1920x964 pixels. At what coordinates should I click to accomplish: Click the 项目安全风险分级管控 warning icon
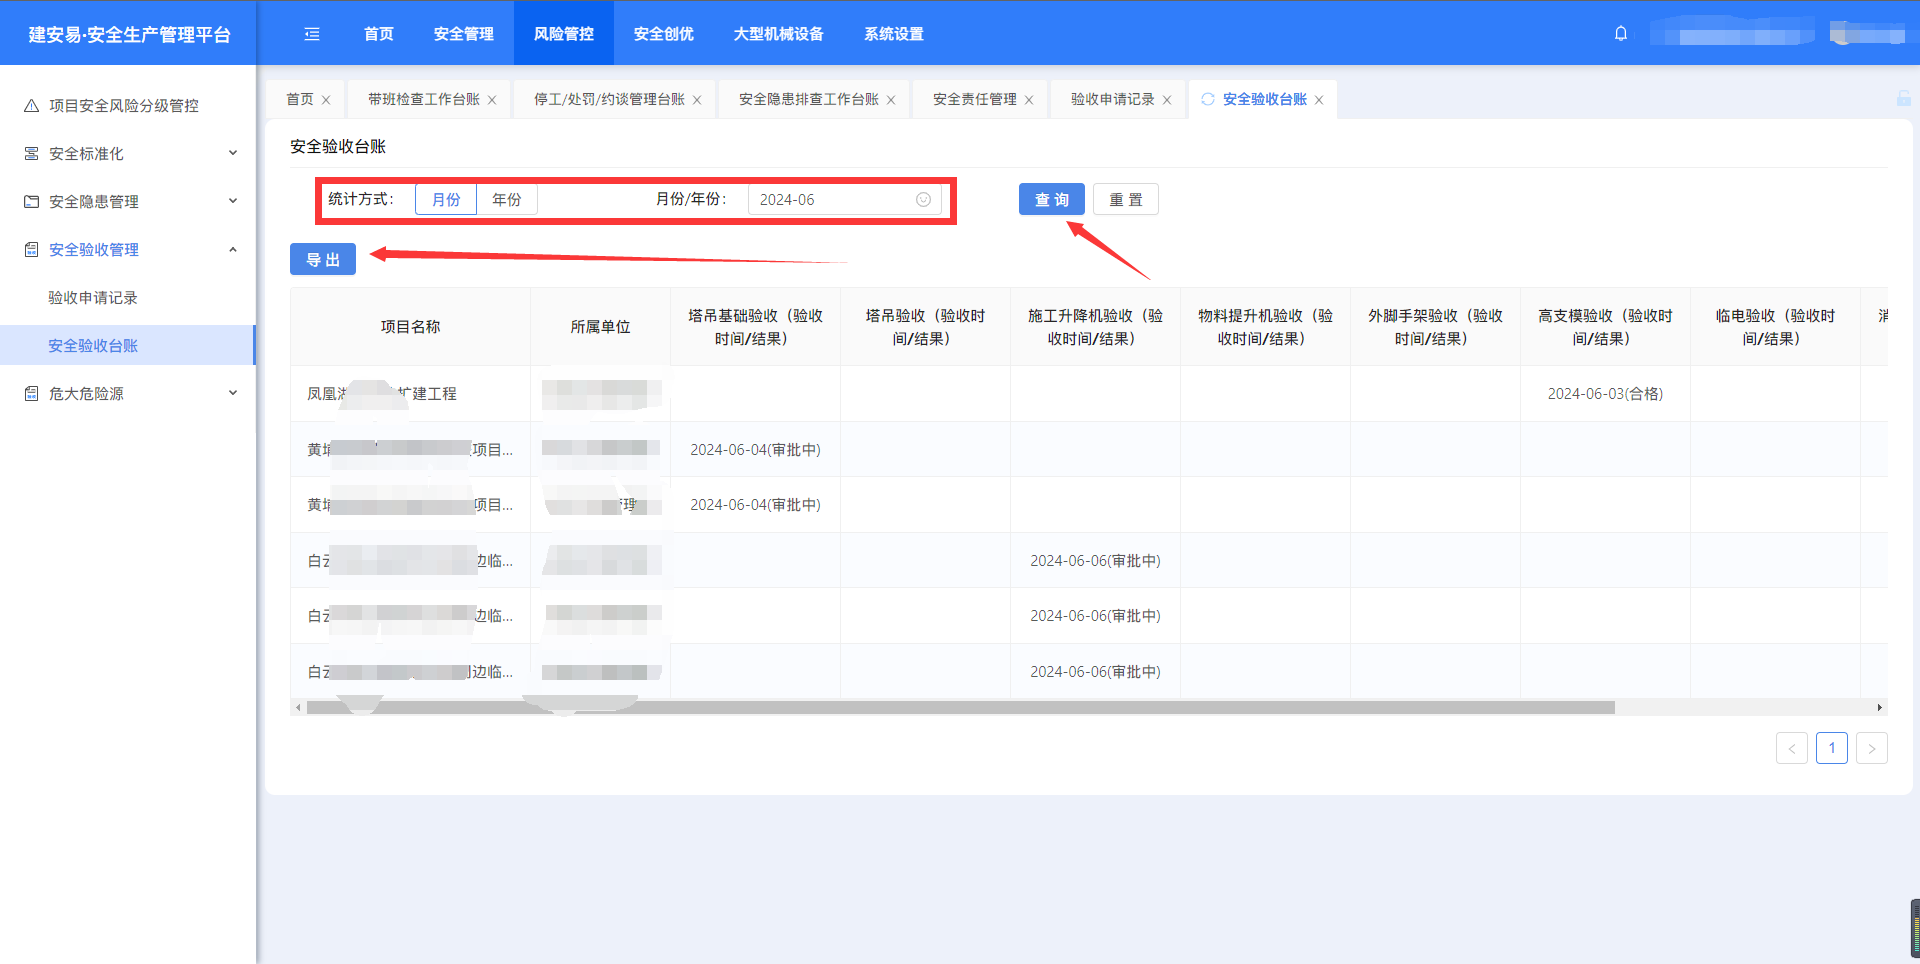coord(32,106)
